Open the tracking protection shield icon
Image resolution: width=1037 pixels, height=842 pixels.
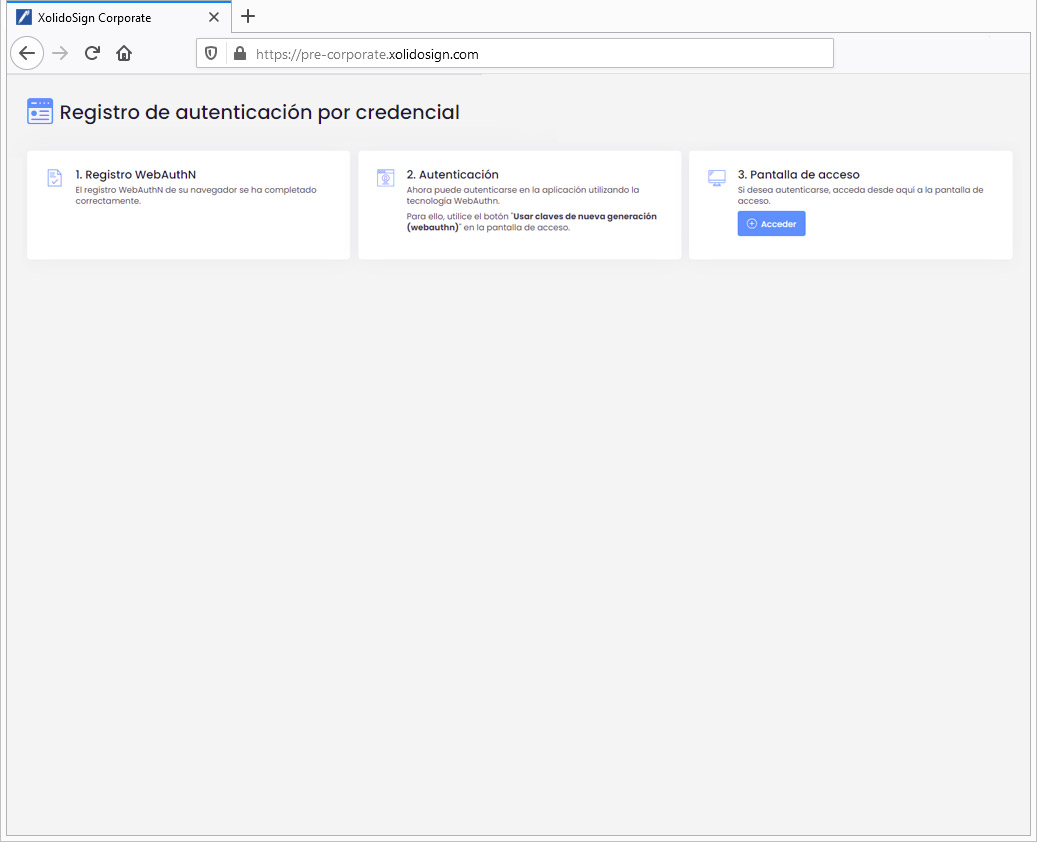pos(211,54)
